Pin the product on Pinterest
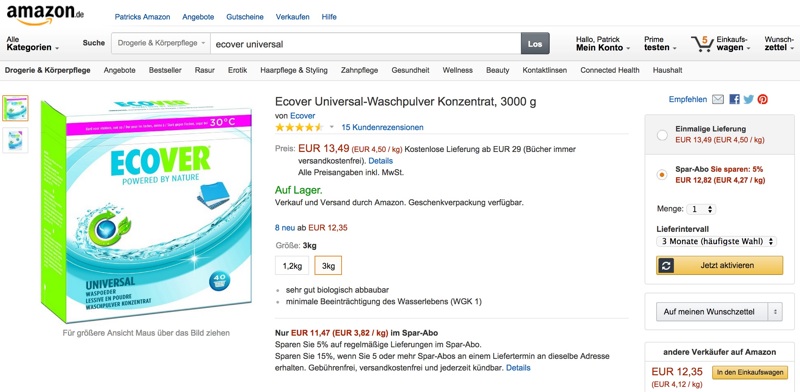This screenshot has width=800, height=392. click(x=763, y=100)
